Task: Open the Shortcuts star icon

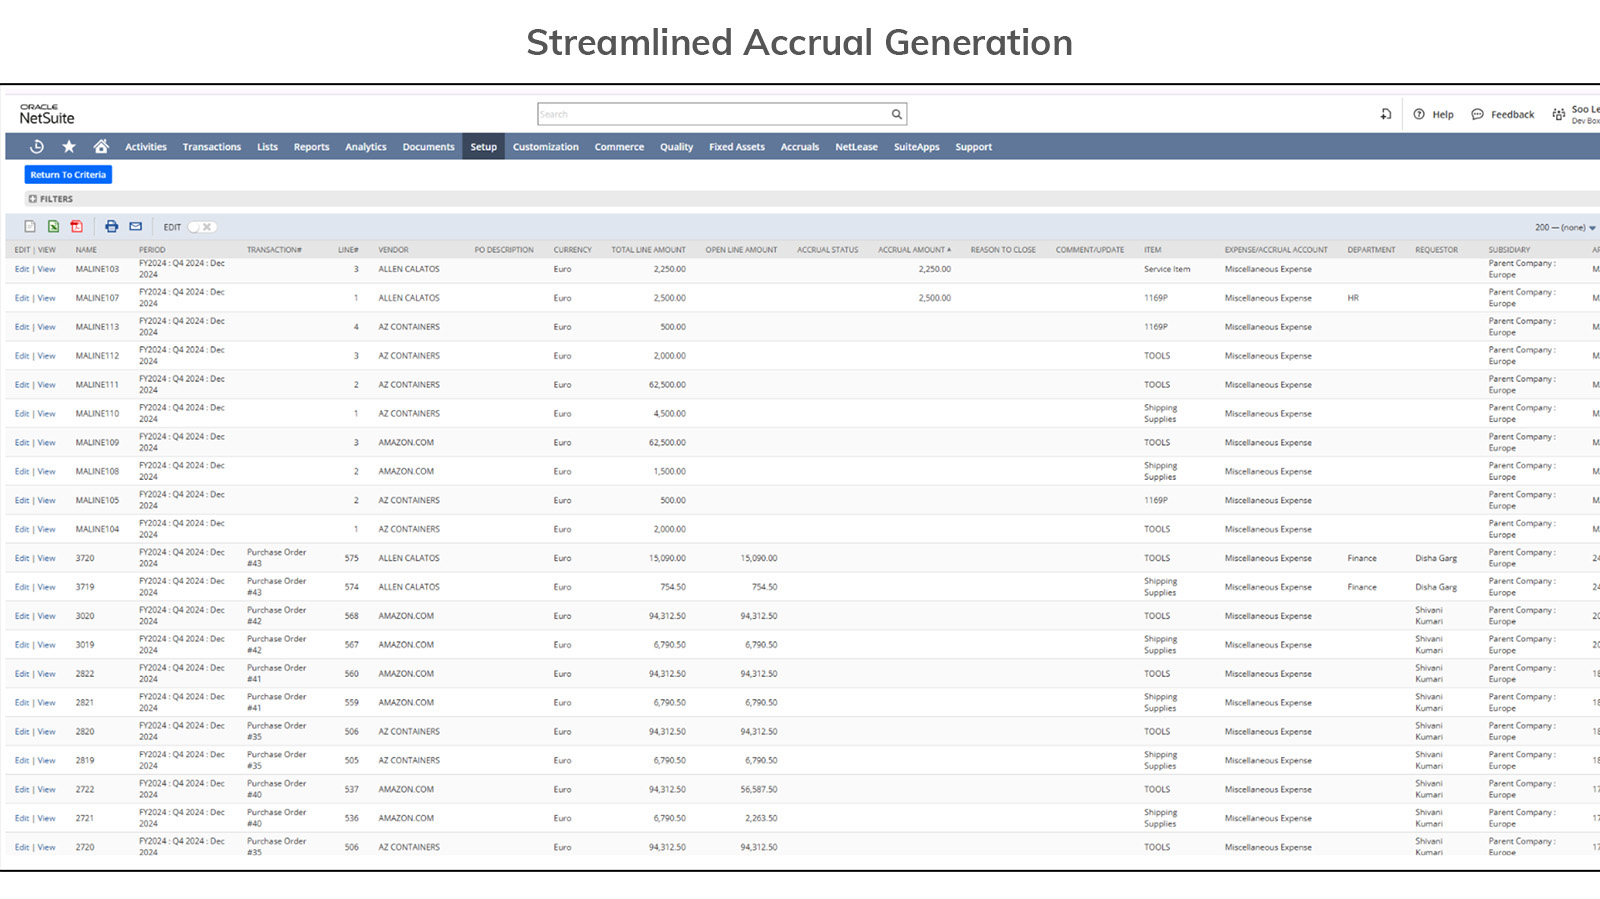Action: pos(69,147)
